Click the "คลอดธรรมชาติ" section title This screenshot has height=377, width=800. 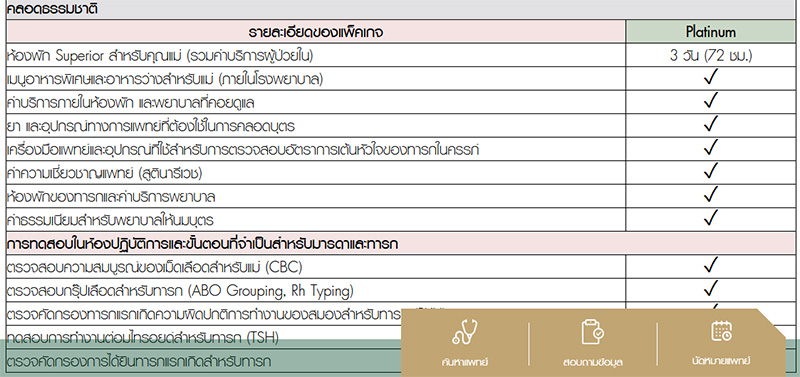tap(53, 9)
